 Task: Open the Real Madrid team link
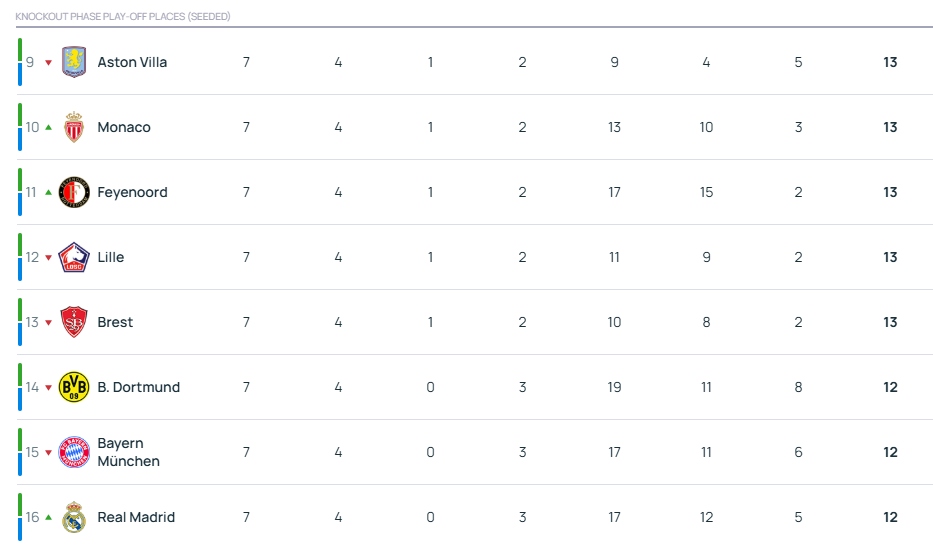click(136, 517)
